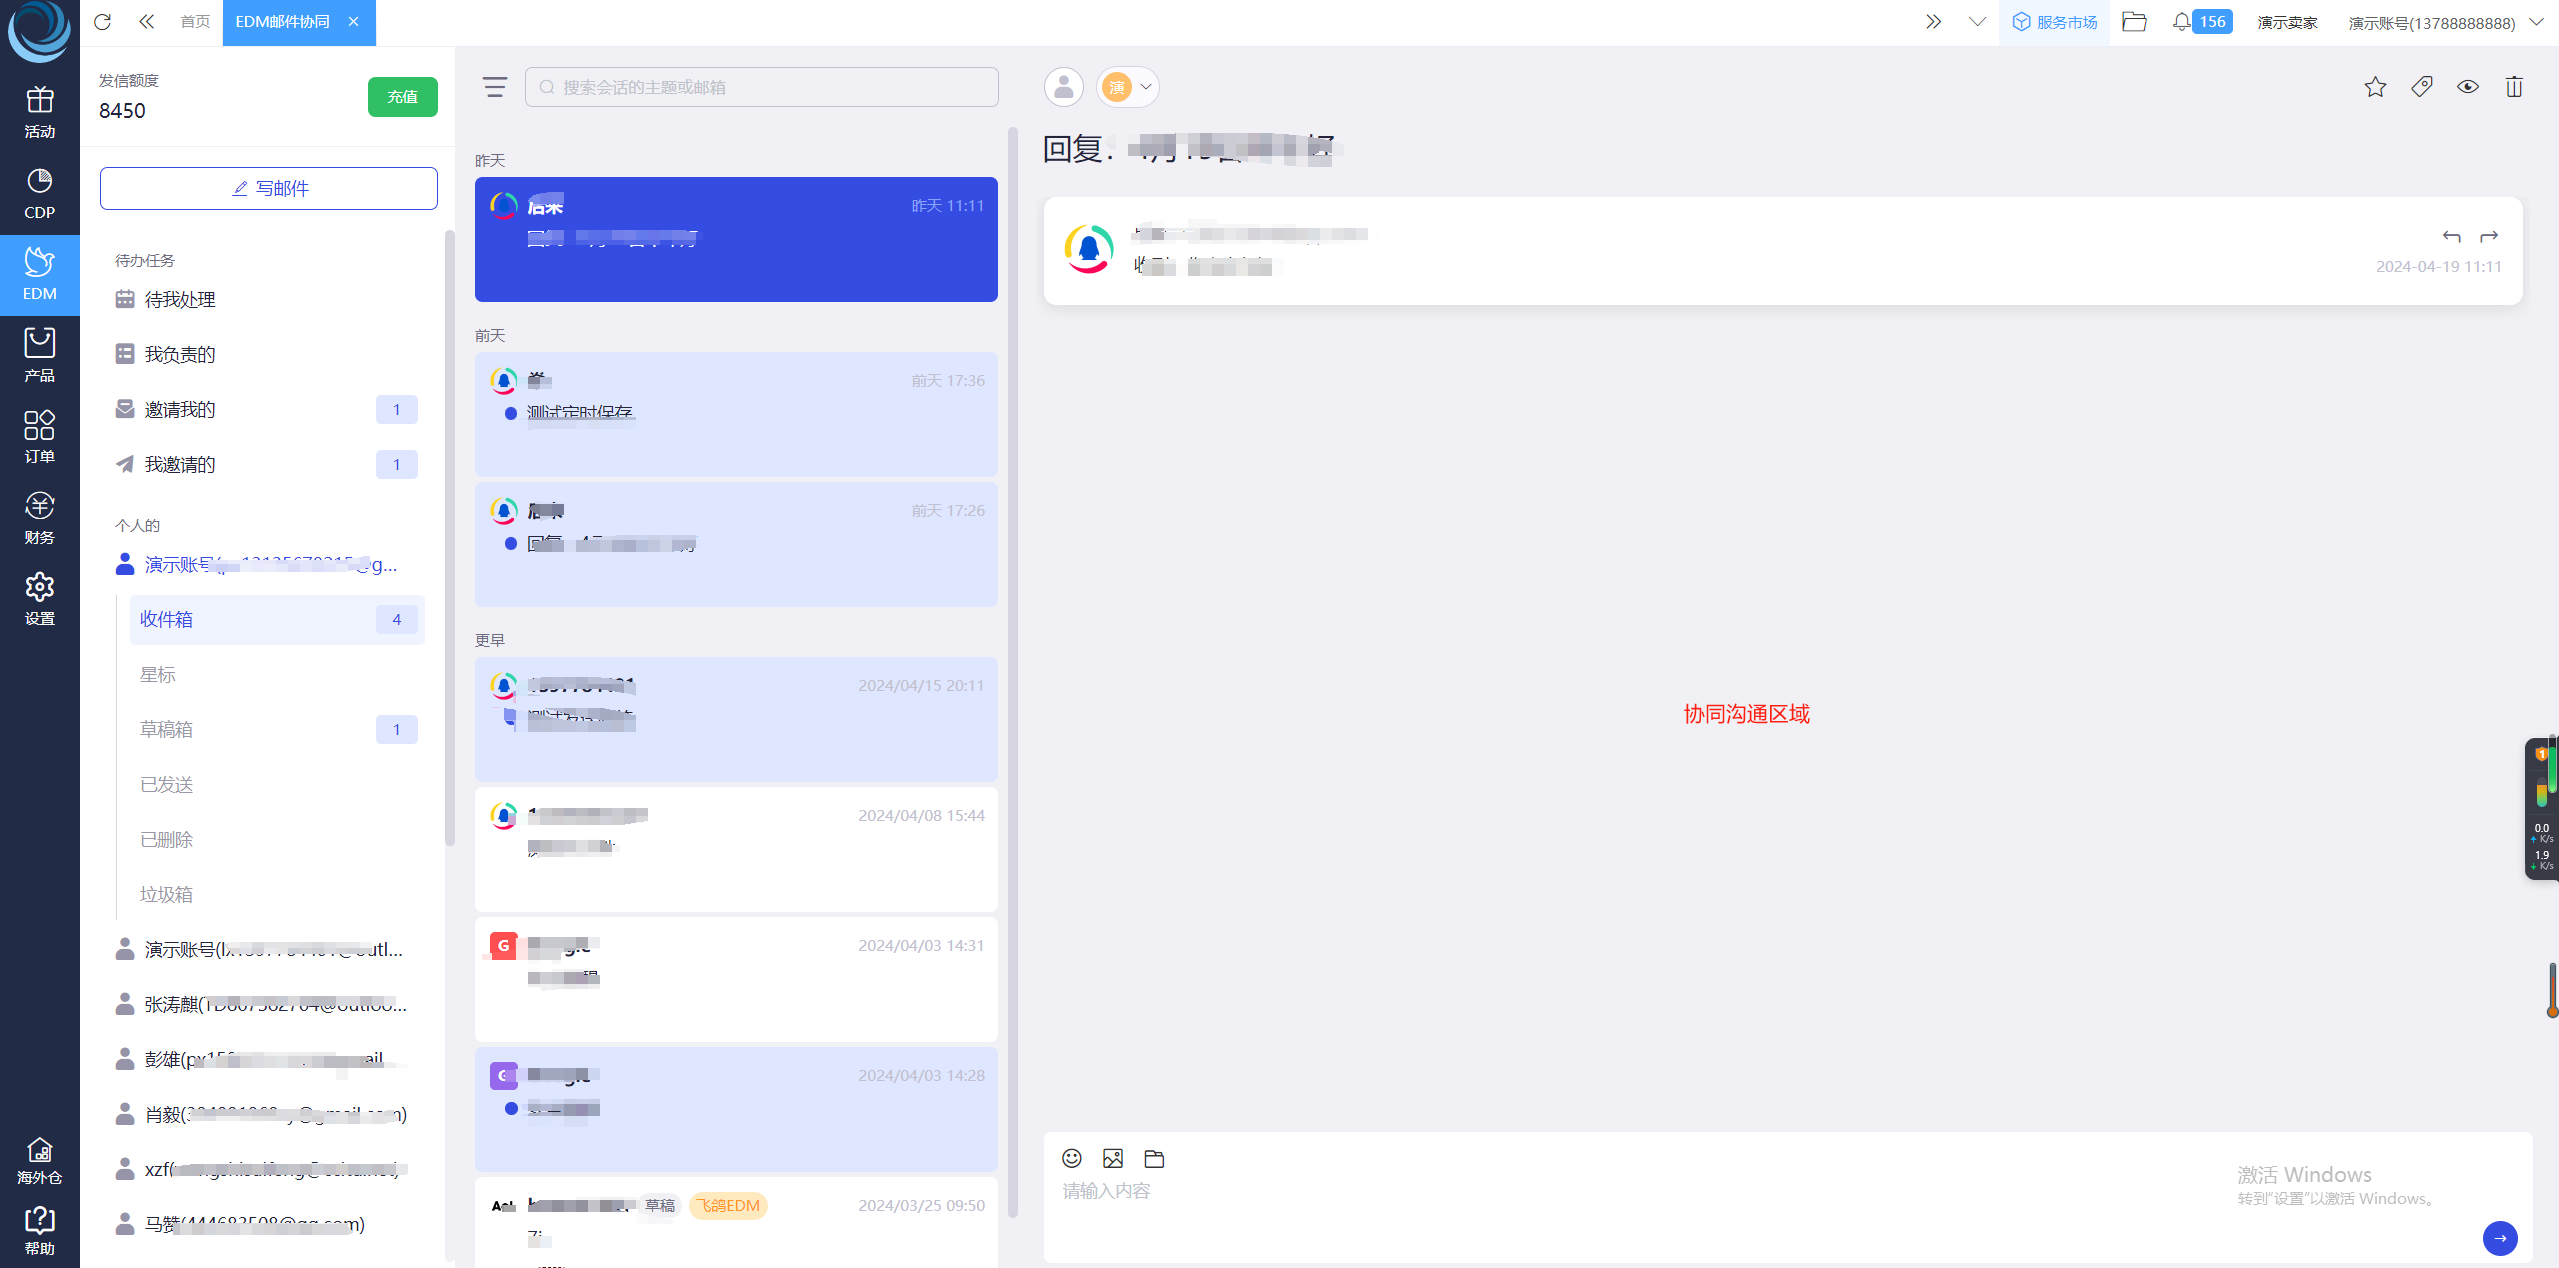
Task: Focus the conversation search field
Action: click(762, 87)
